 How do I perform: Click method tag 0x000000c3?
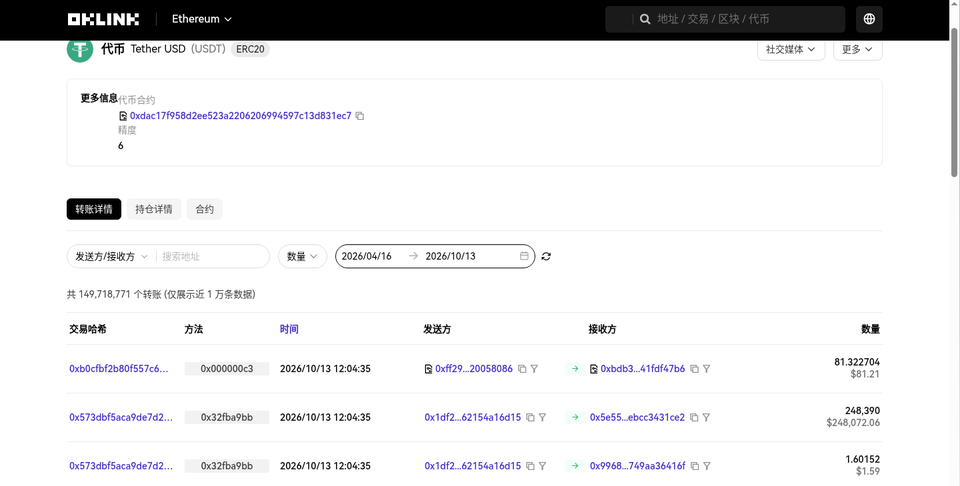pos(227,368)
